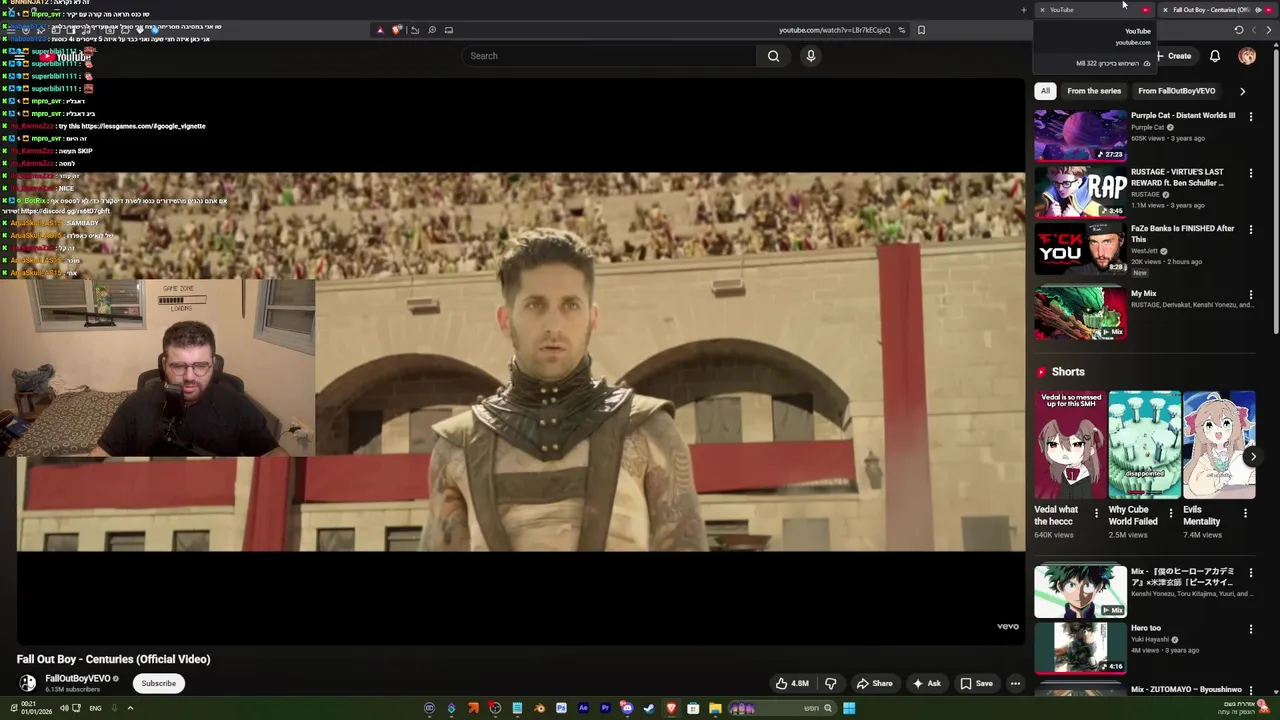
Task: Click the YouTube search magnifier button
Action: (773, 56)
